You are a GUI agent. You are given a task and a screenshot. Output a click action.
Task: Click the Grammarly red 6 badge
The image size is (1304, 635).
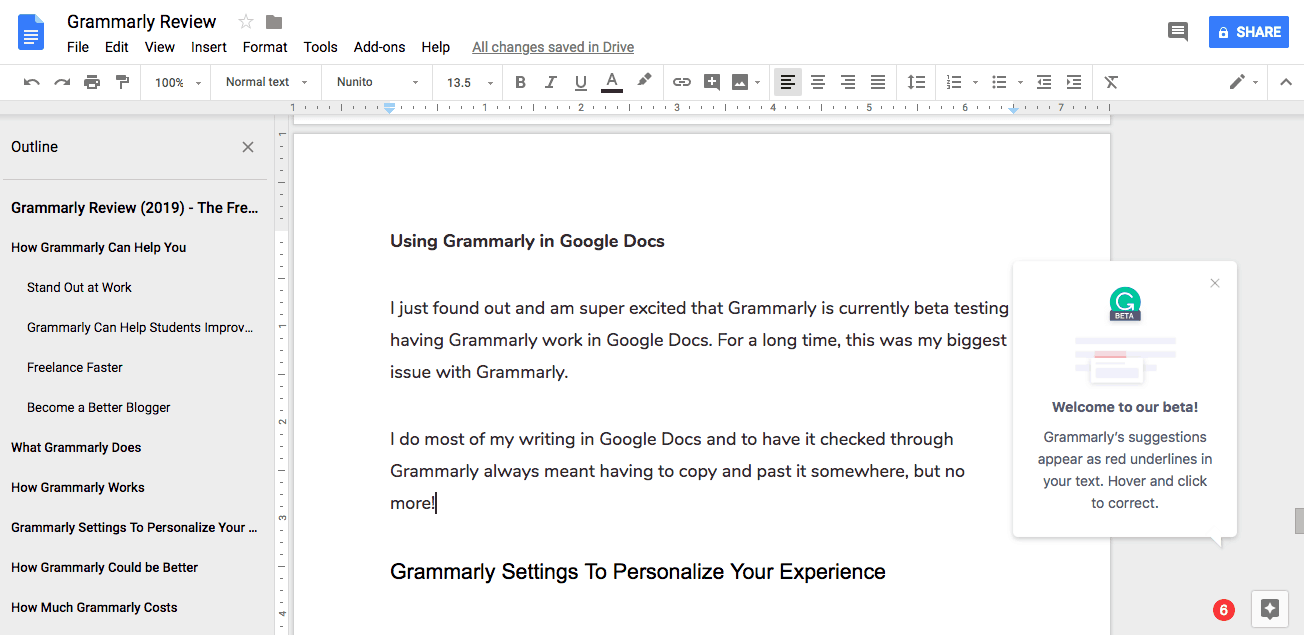click(x=1223, y=610)
